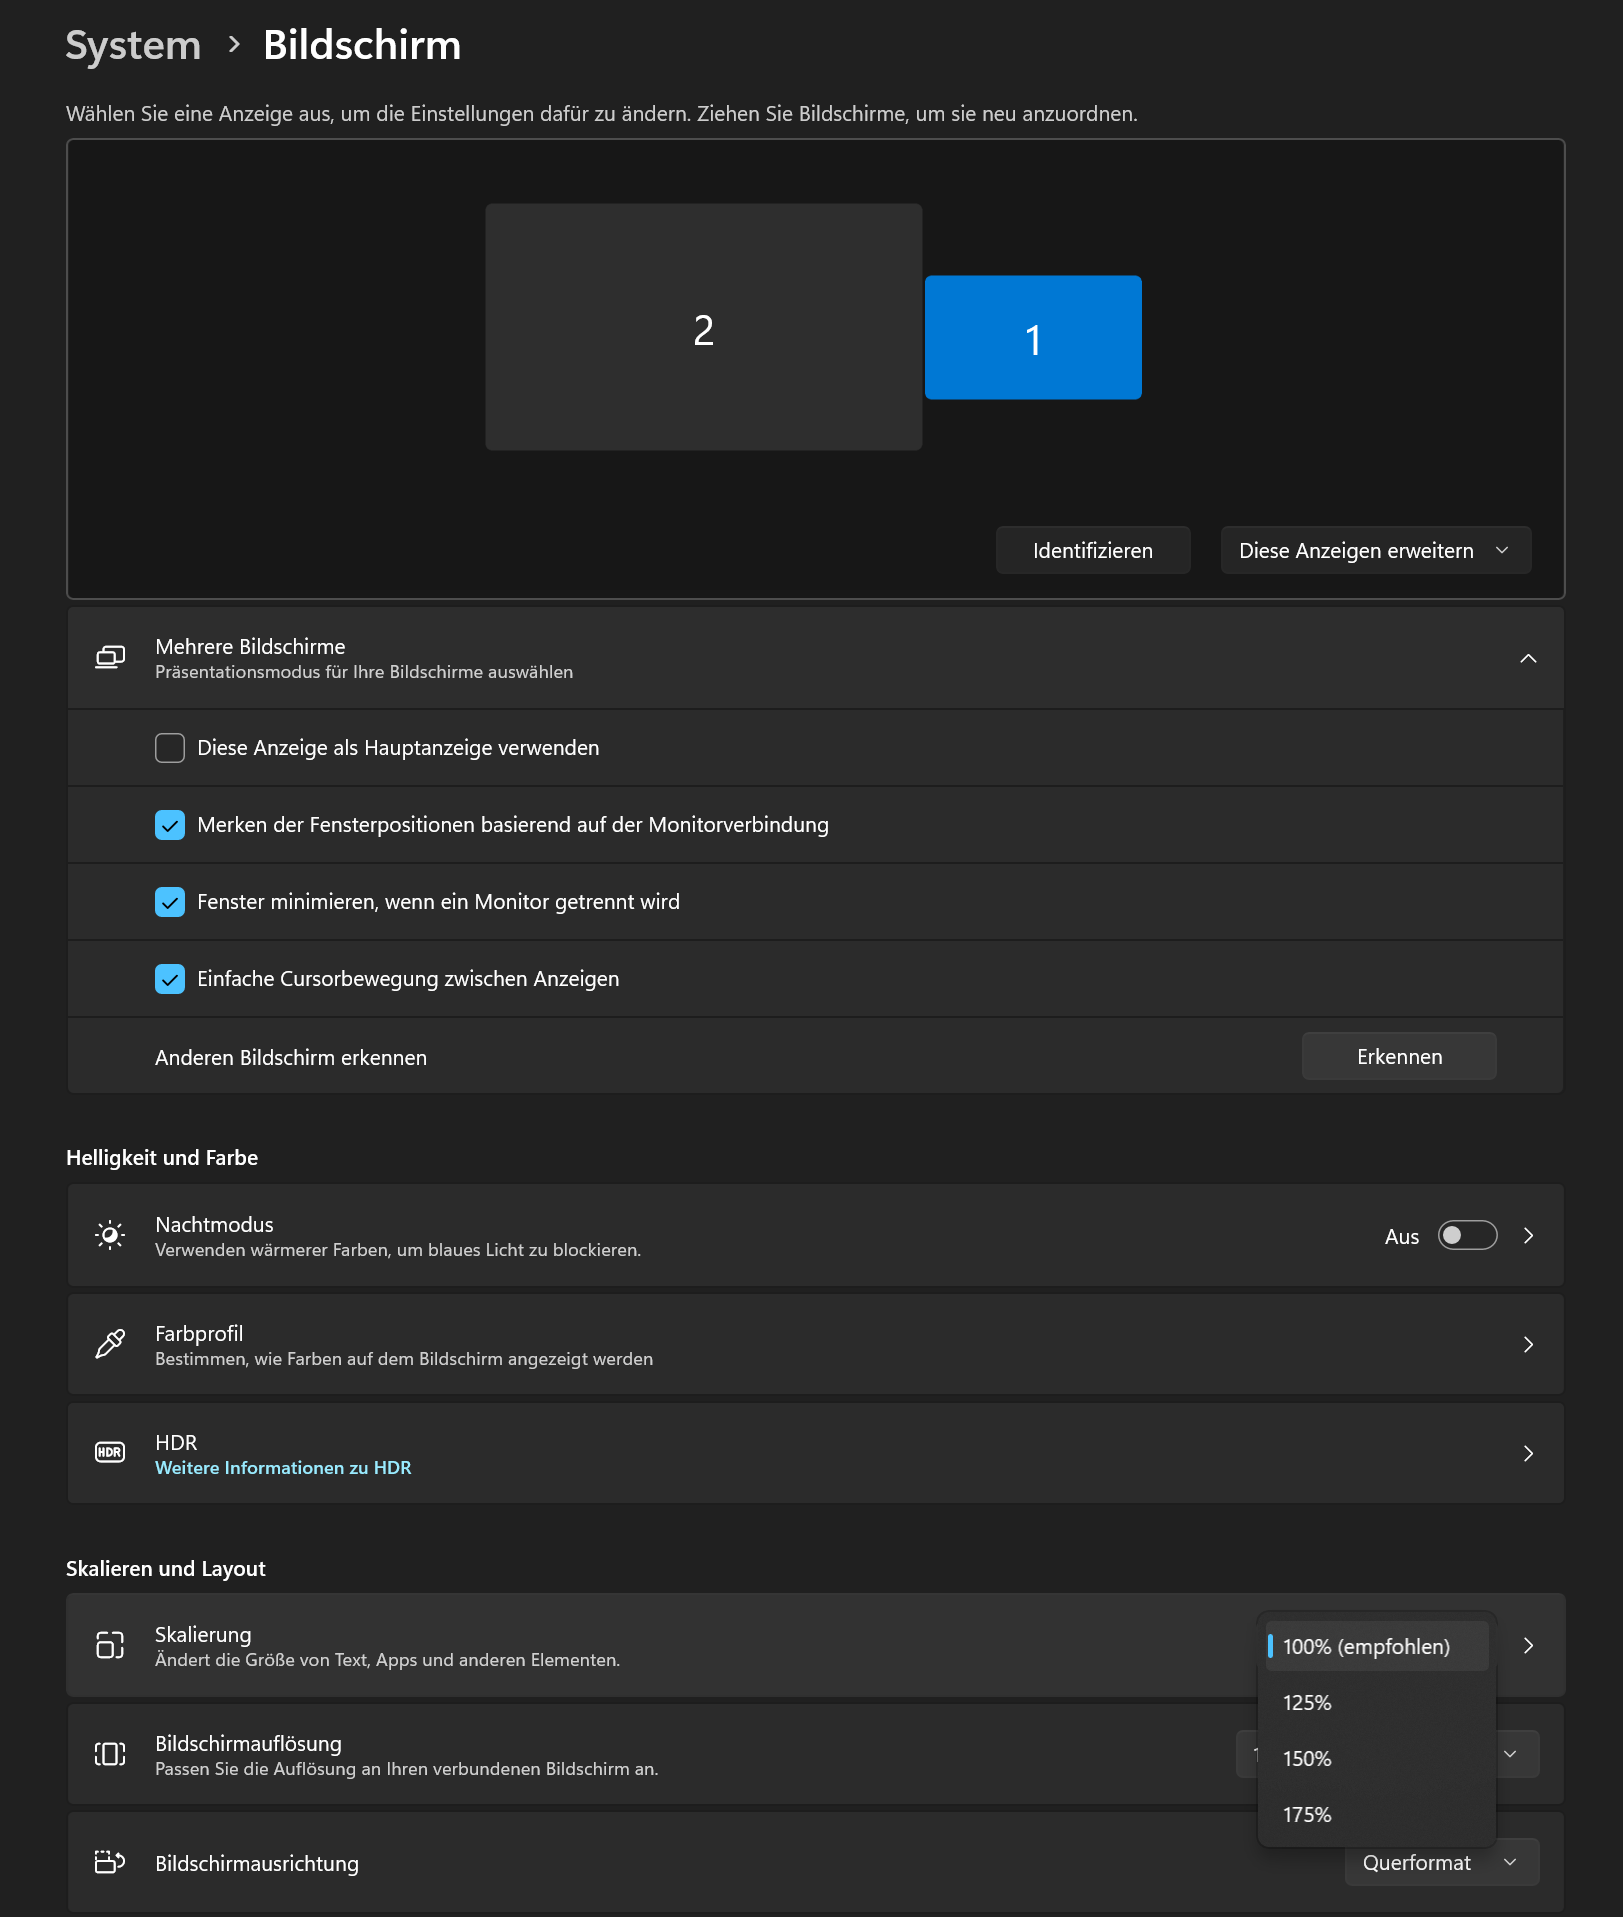
Task: Click the Bildschirmauflösung resolution icon
Action: [x=109, y=1754]
